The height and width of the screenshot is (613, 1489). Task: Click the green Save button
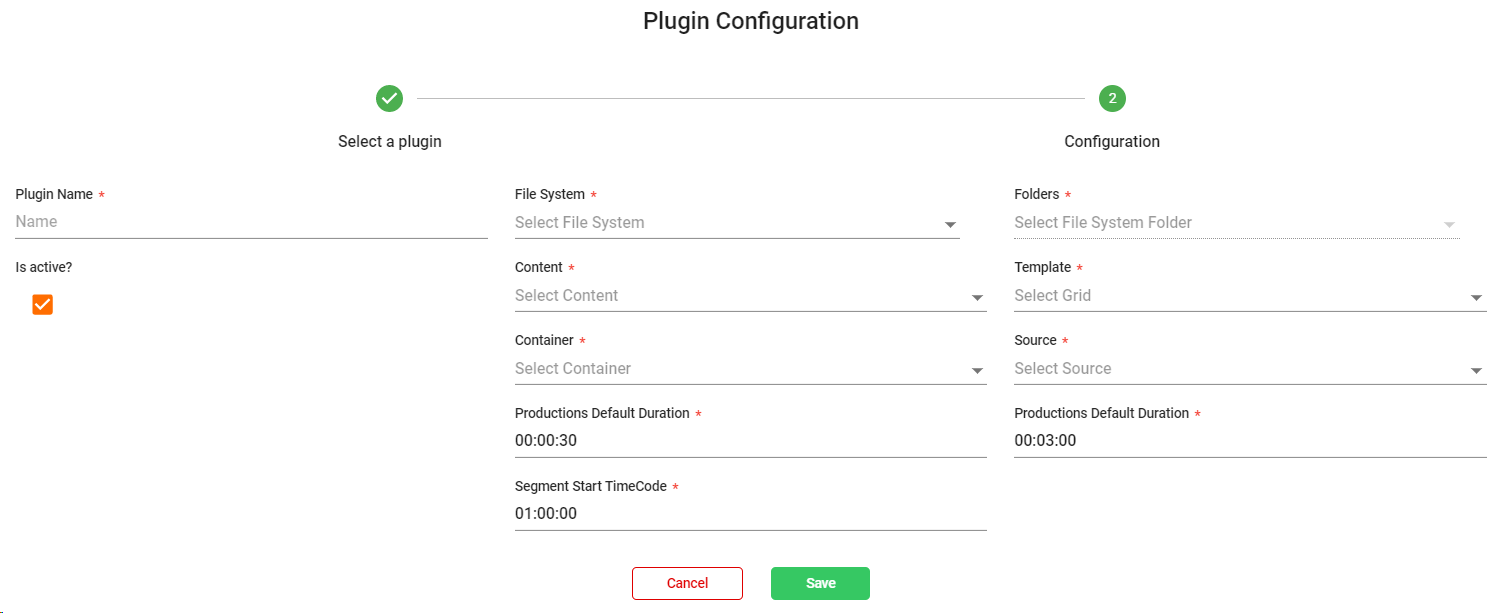click(x=820, y=583)
